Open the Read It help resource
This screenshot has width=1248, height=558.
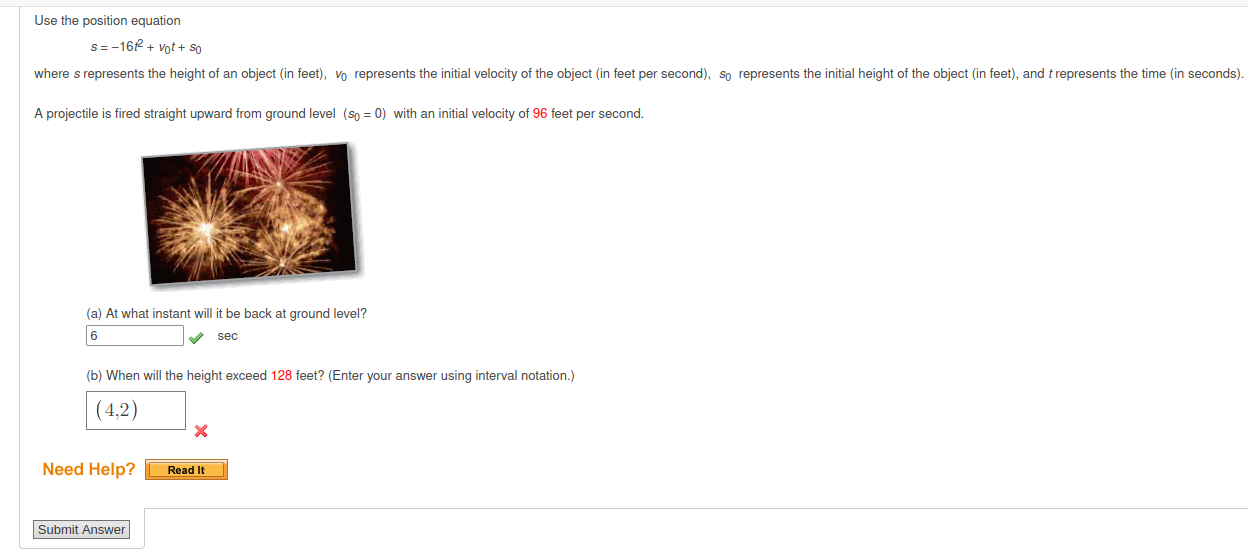pos(186,470)
